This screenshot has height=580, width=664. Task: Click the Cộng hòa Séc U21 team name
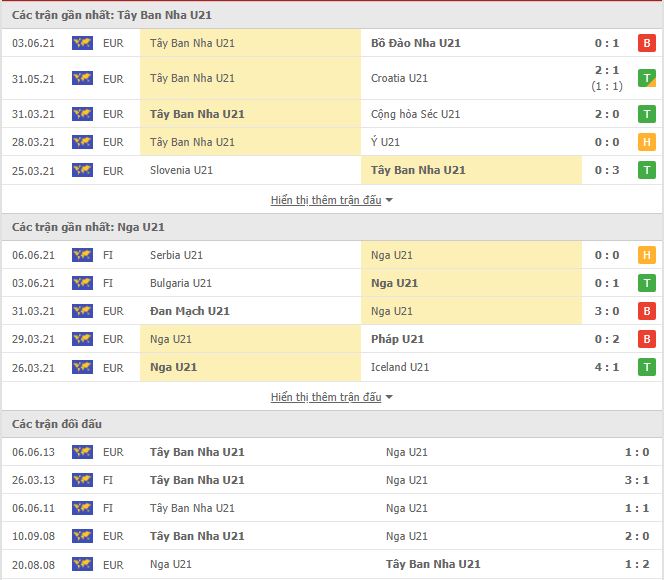(415, 114)
